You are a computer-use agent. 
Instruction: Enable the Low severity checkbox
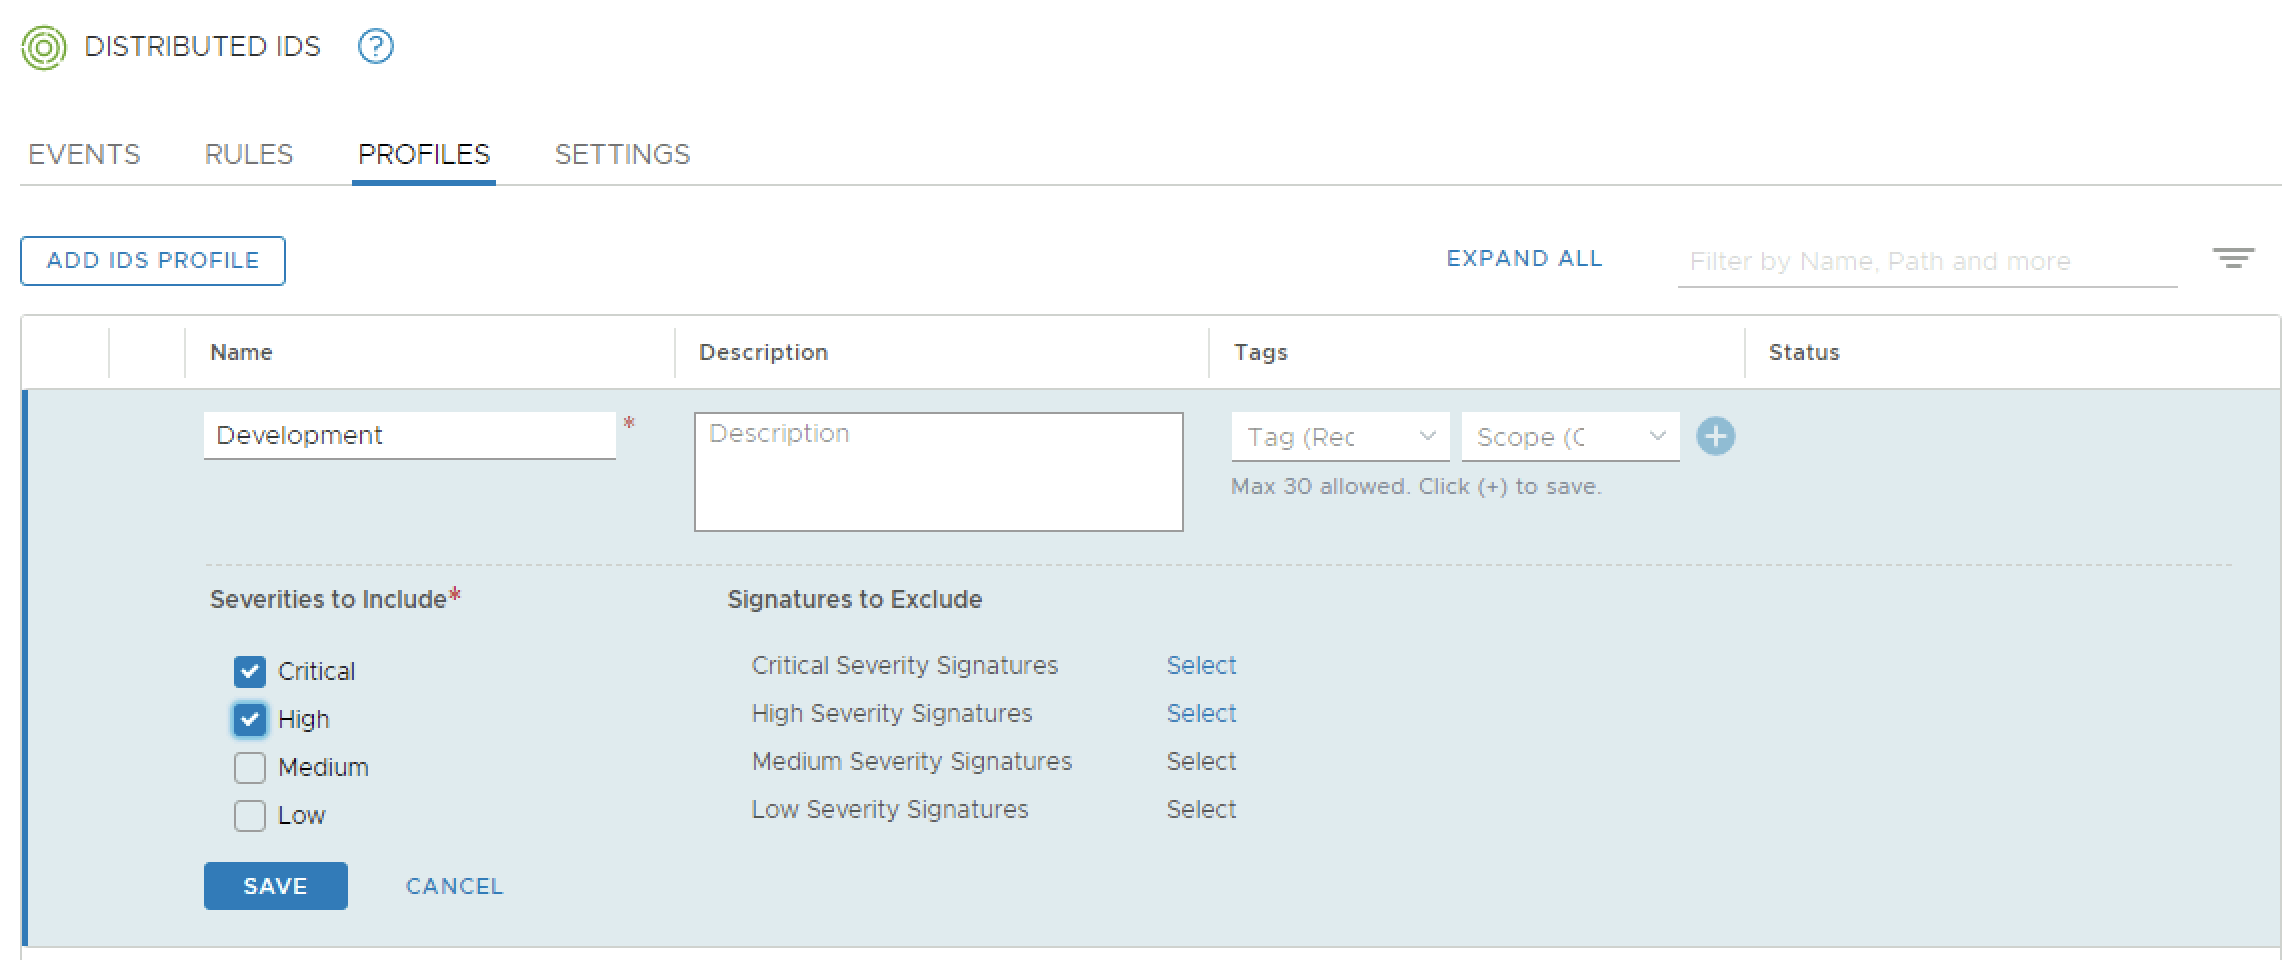(250, 815)
